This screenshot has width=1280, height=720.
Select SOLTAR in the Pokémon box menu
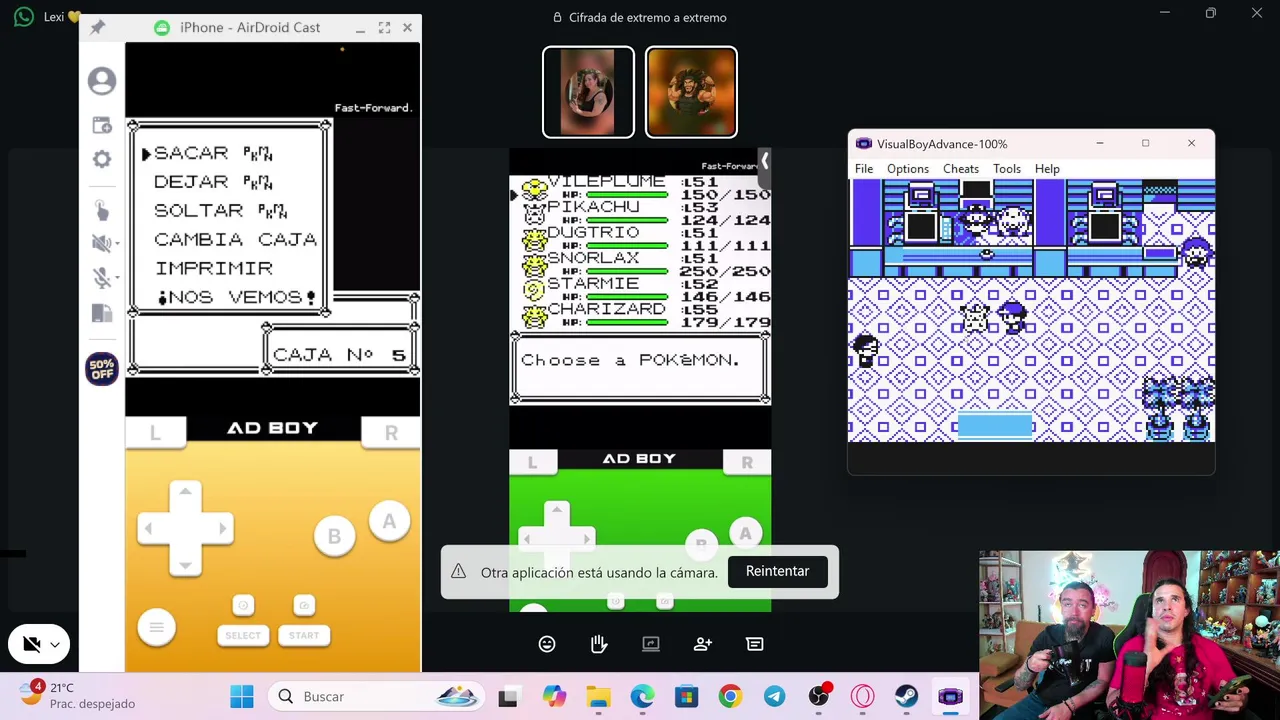(220, 211)
